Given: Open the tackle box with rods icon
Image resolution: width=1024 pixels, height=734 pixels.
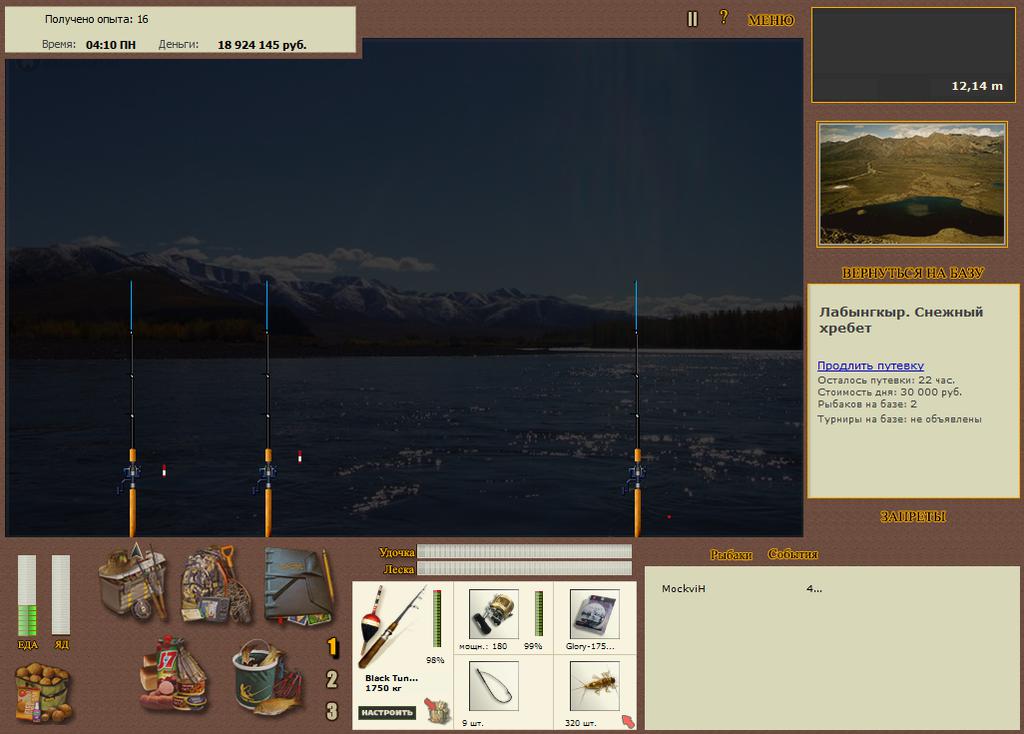Looking at the screenshot, I should point(134,581).
